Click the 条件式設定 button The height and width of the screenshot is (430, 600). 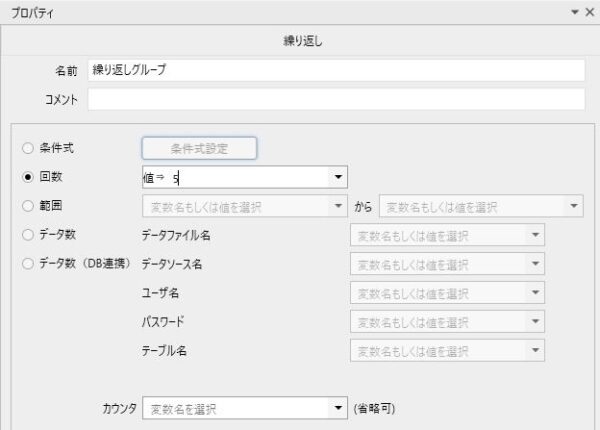199,148
